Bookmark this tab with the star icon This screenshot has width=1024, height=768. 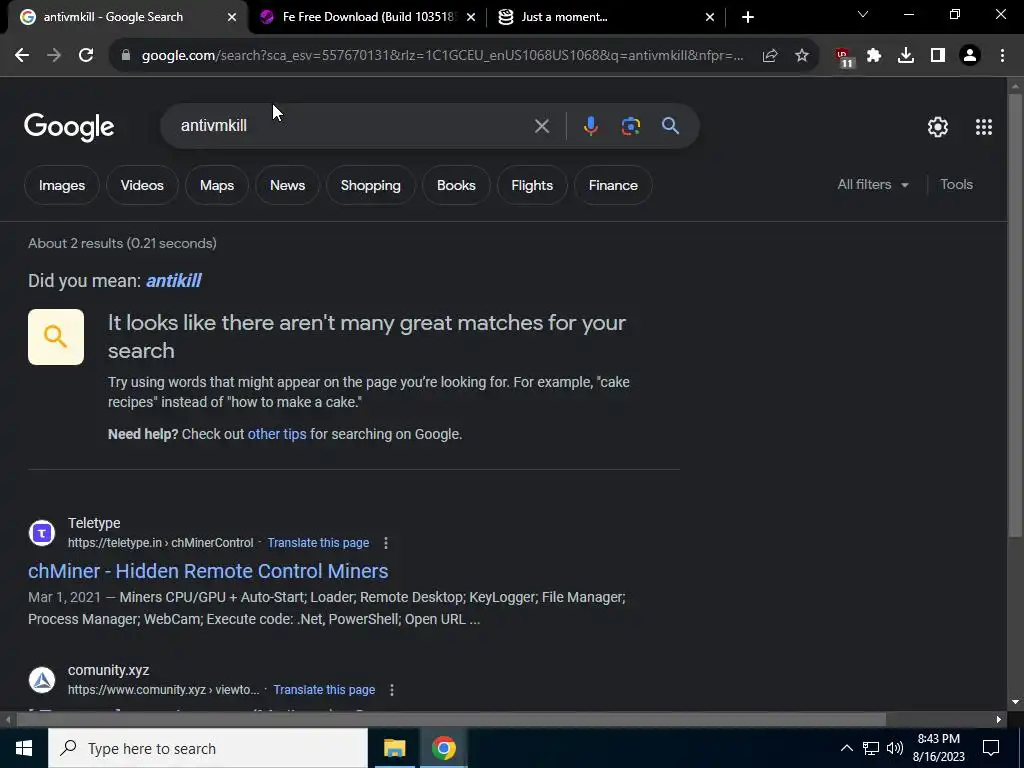click(802, 56)
